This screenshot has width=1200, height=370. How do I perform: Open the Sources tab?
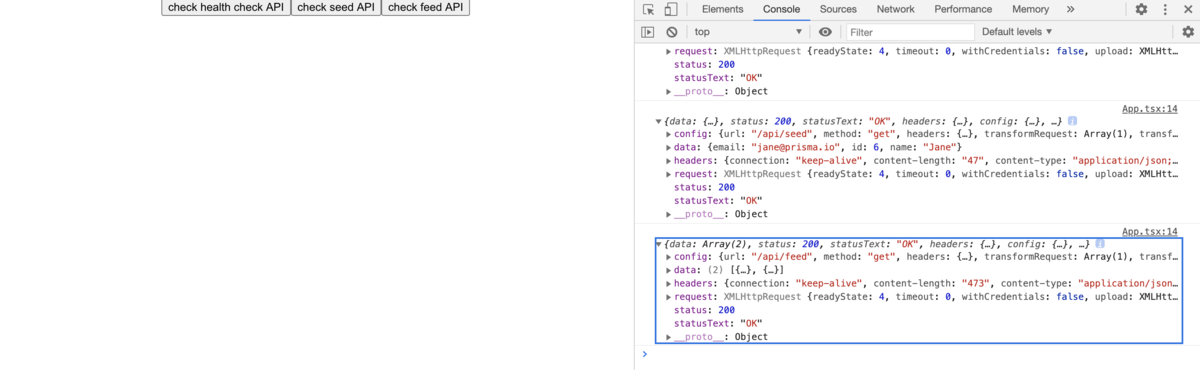tap(838, 9)
